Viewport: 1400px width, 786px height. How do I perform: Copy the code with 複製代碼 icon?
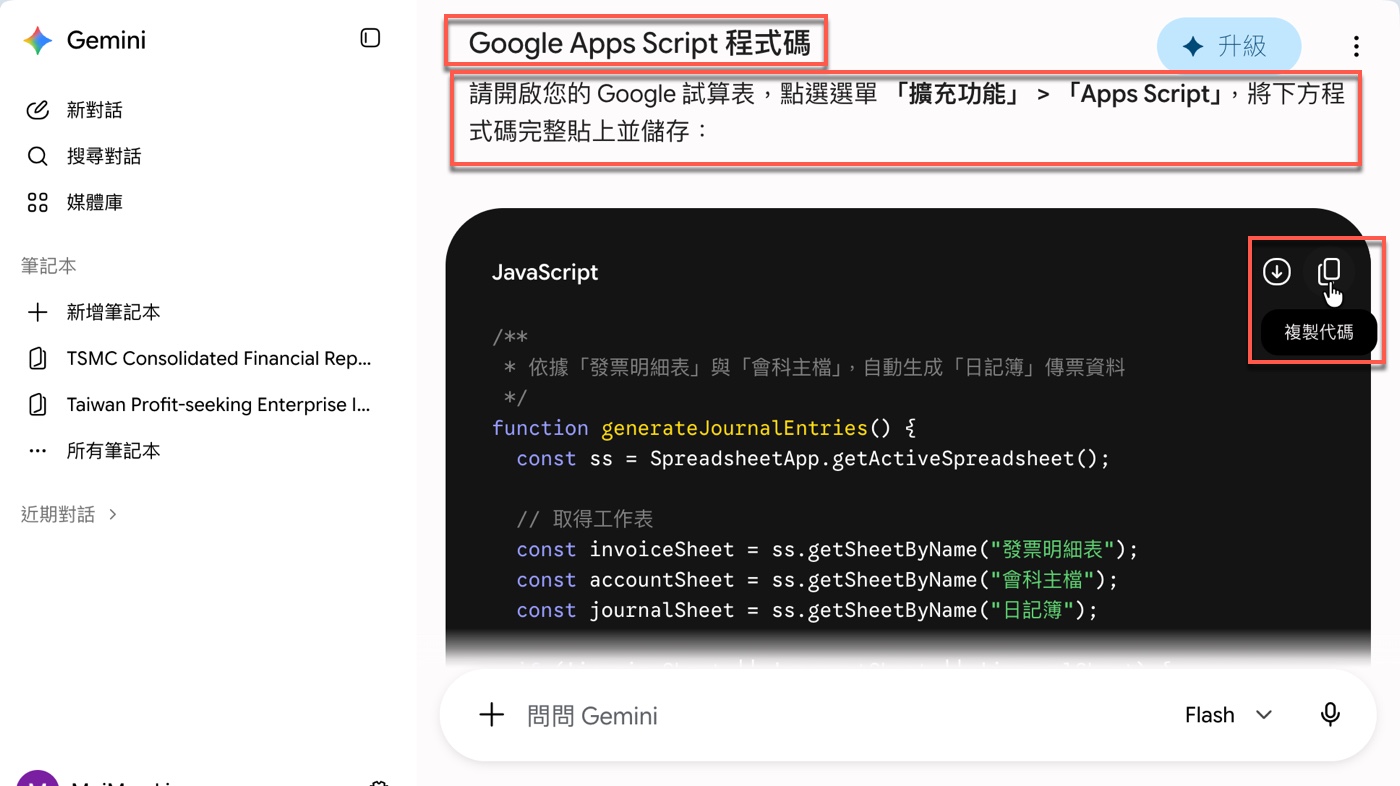coord(1329,271)
